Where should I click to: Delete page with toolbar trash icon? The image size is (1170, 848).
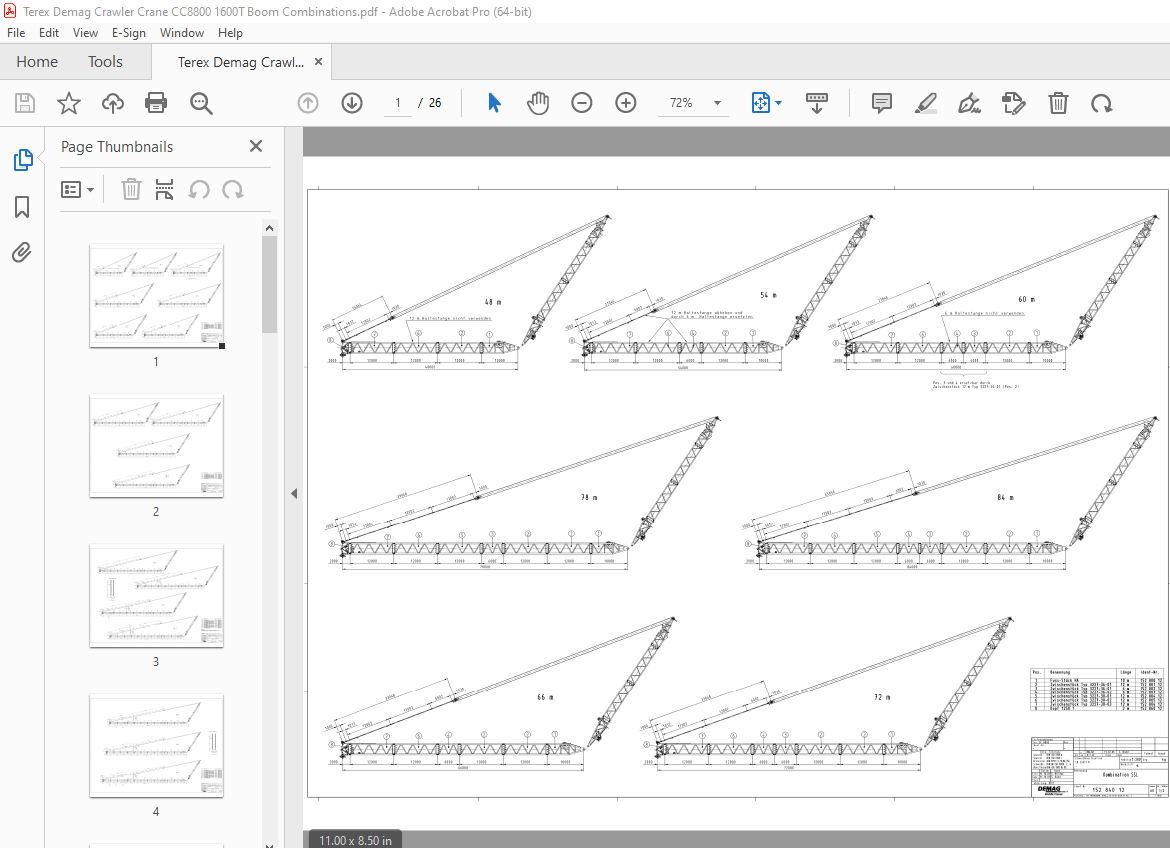coord(1058,103)
